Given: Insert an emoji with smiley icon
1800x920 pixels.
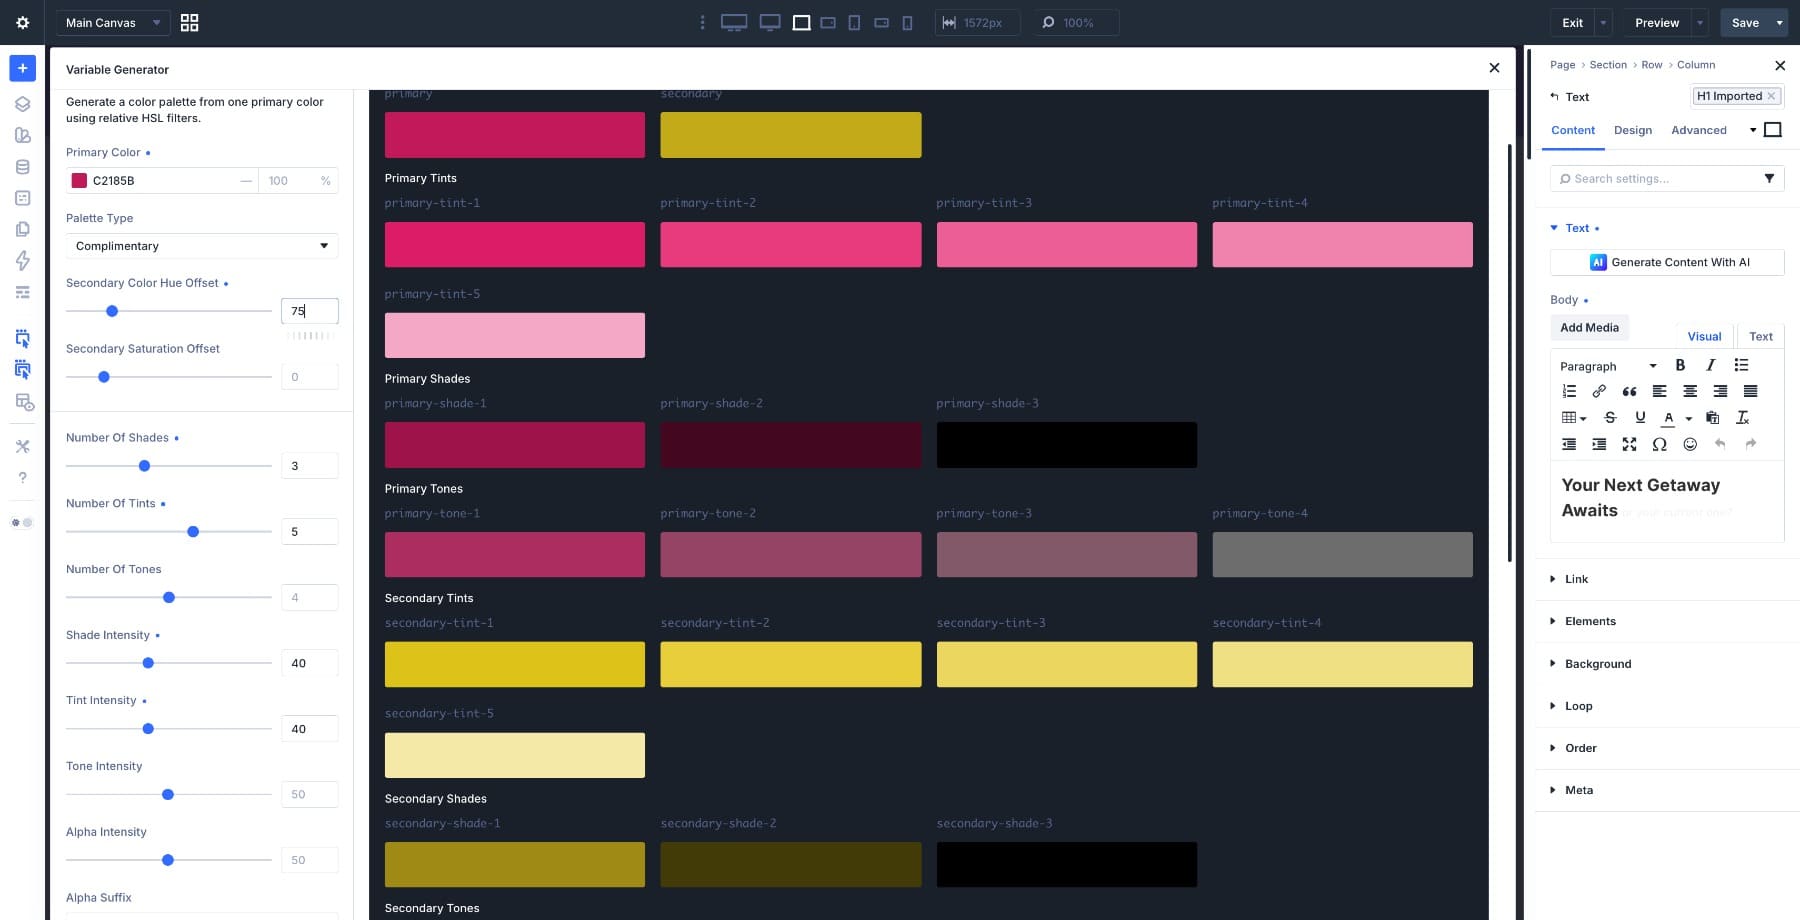Looking at the screenshot, I should click(x=1690, y=444).
